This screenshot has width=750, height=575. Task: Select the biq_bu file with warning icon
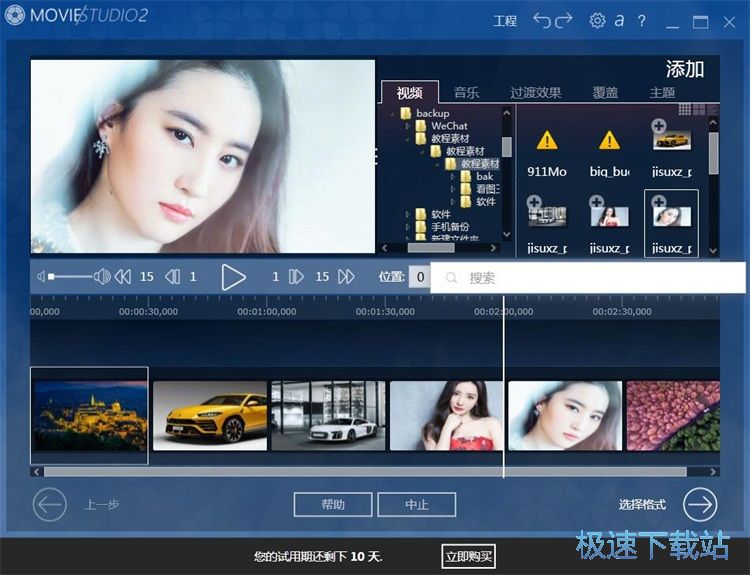click(x=609, y=154)
